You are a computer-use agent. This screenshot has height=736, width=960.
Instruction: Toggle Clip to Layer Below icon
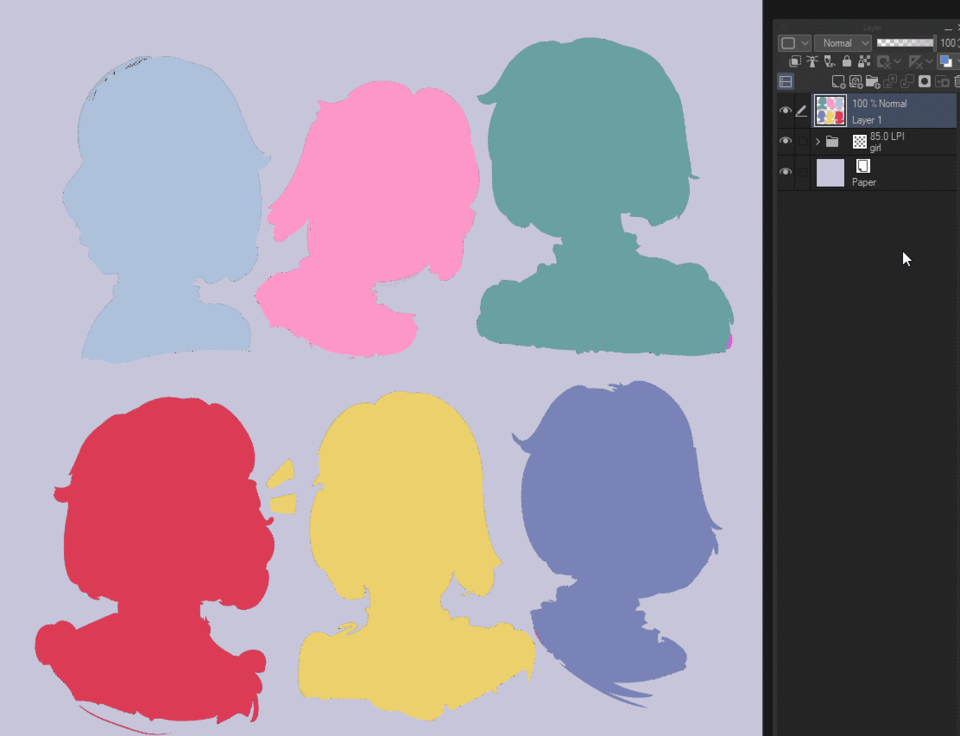pos(795,61)
